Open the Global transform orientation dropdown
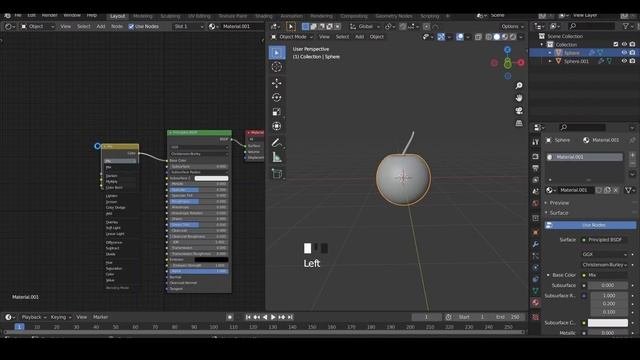 (364, 27)
